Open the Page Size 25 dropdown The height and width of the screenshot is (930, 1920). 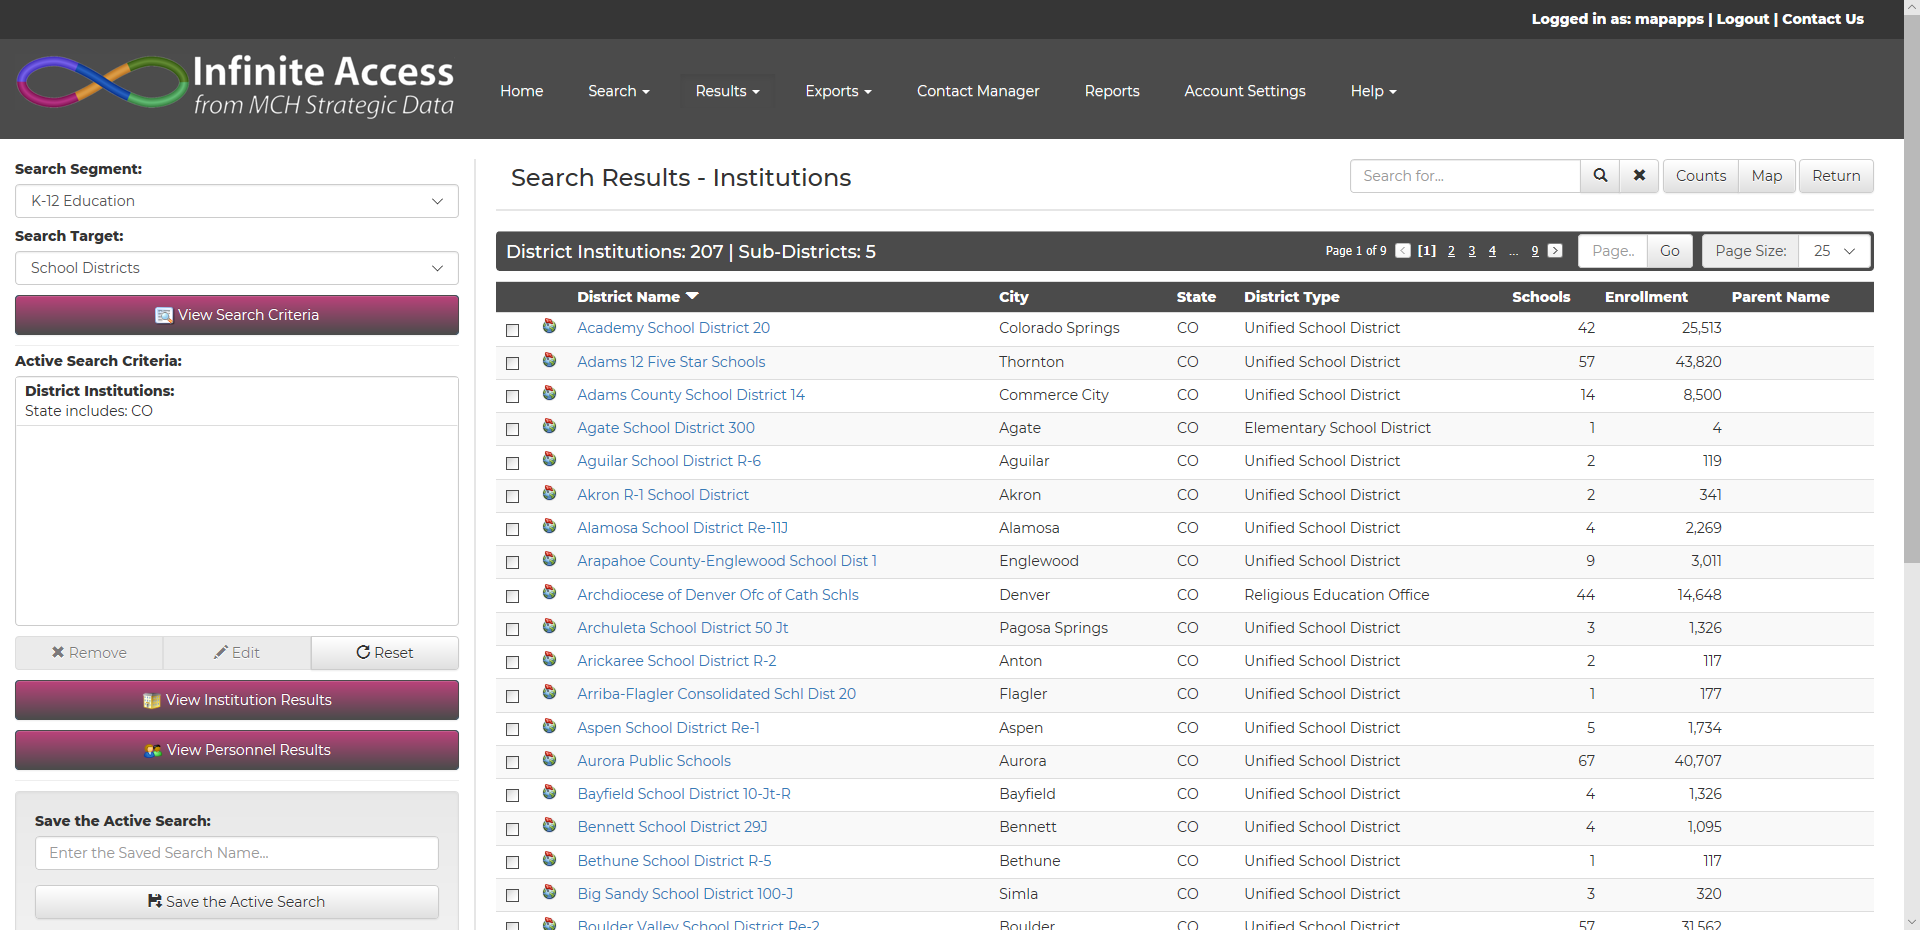[x=1835, y=251]
